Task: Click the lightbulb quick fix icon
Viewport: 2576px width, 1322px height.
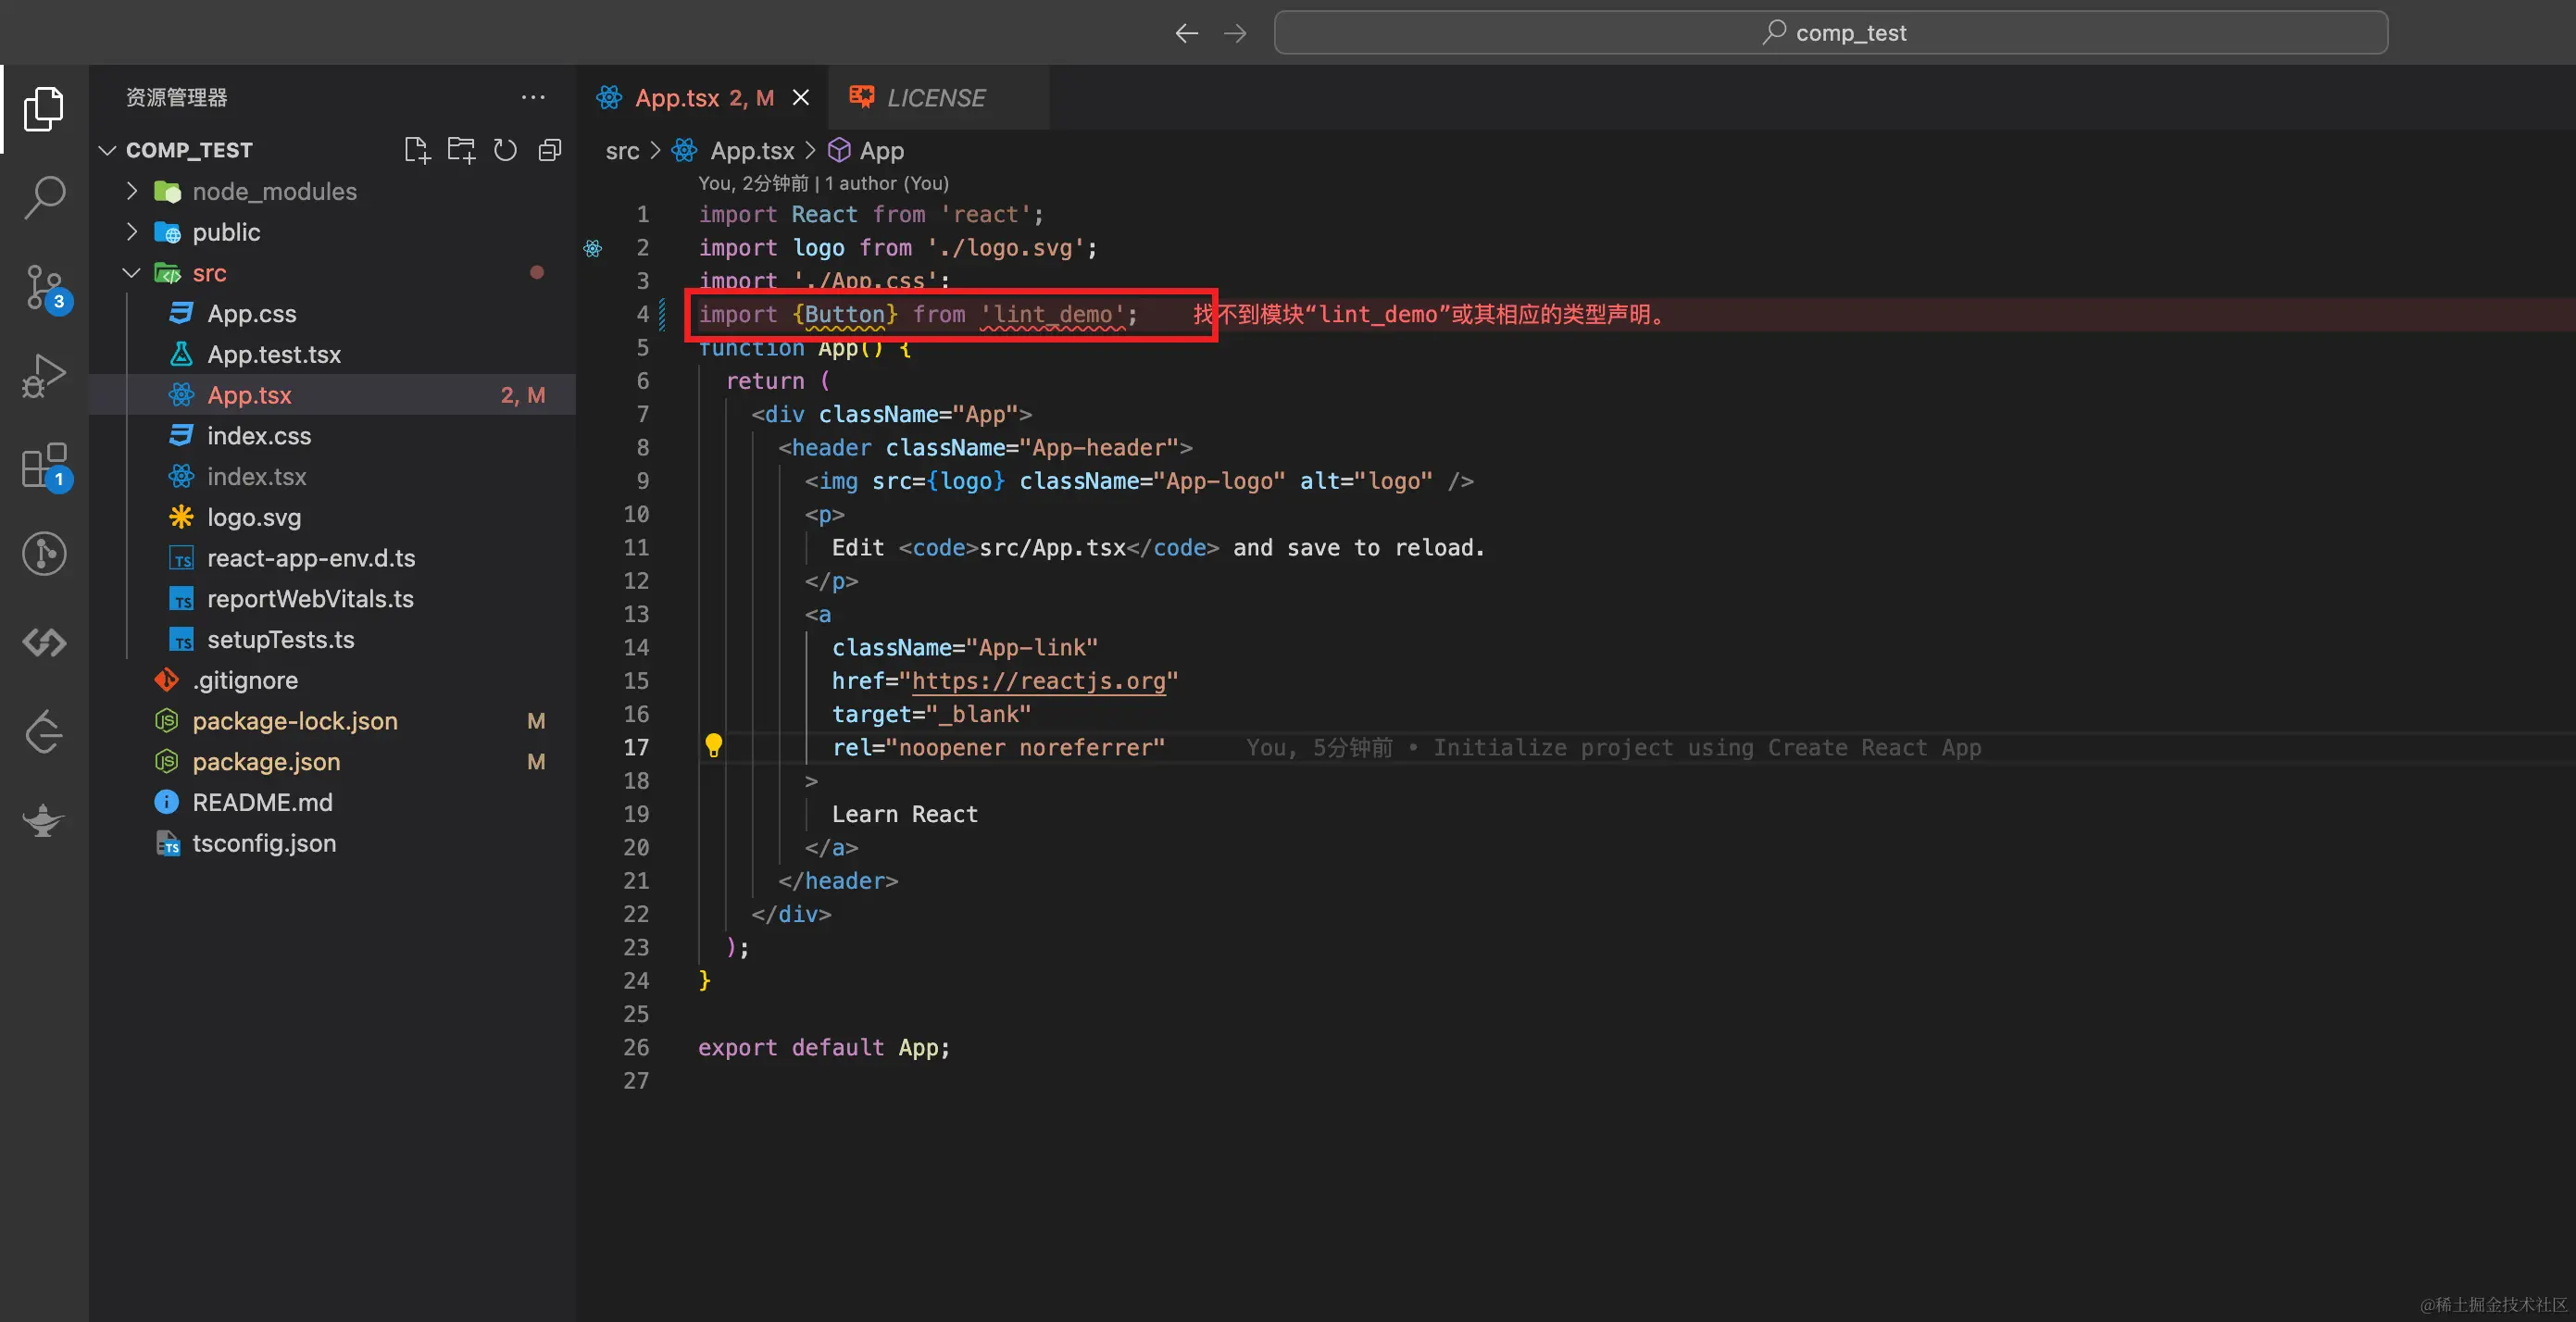Action: point(713,745)
